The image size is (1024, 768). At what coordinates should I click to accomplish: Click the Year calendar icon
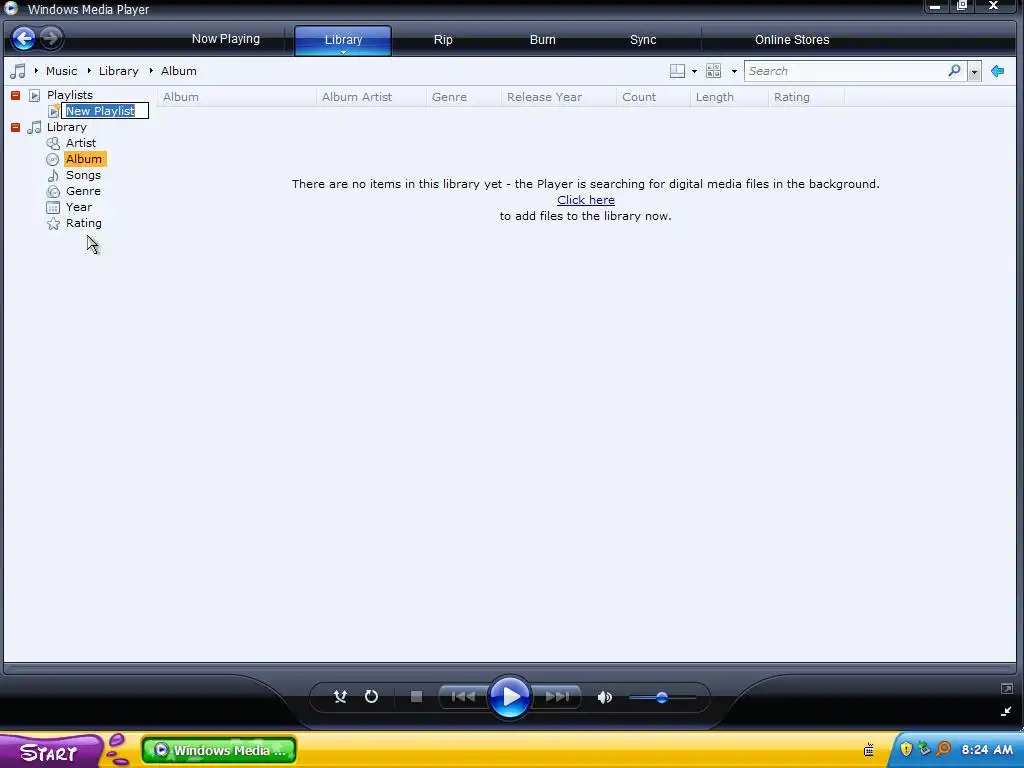point(53,207)
